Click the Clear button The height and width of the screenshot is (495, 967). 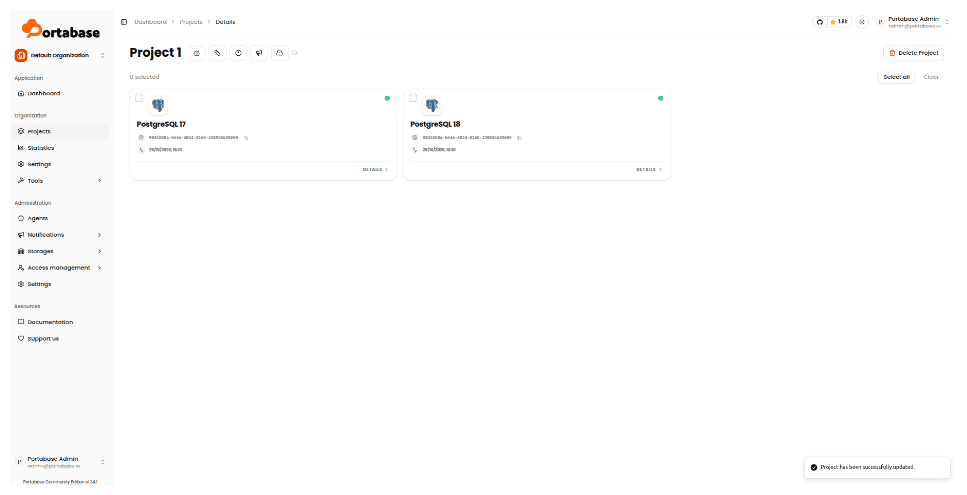[931, 77]
